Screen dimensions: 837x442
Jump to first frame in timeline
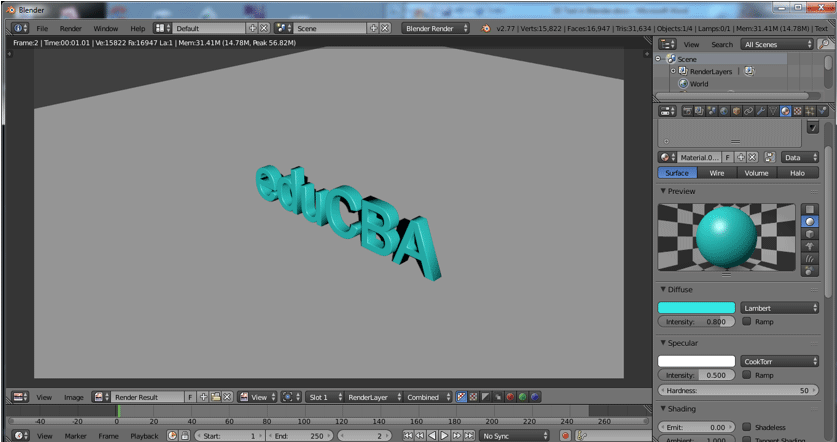point(408,436)
